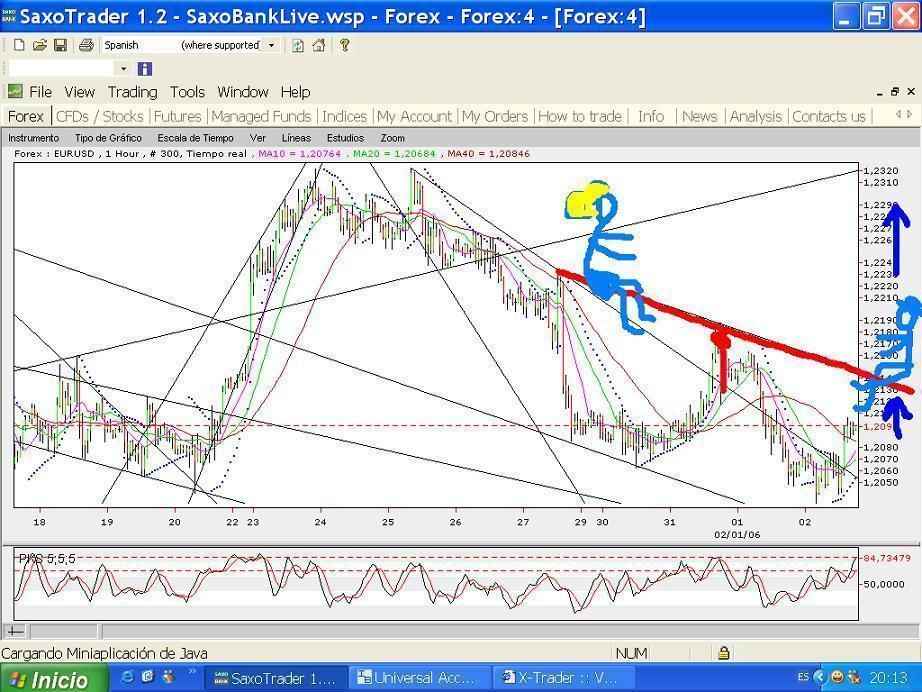Open the Líneas chart menu
922x692 pixels.
click(296, 138)
